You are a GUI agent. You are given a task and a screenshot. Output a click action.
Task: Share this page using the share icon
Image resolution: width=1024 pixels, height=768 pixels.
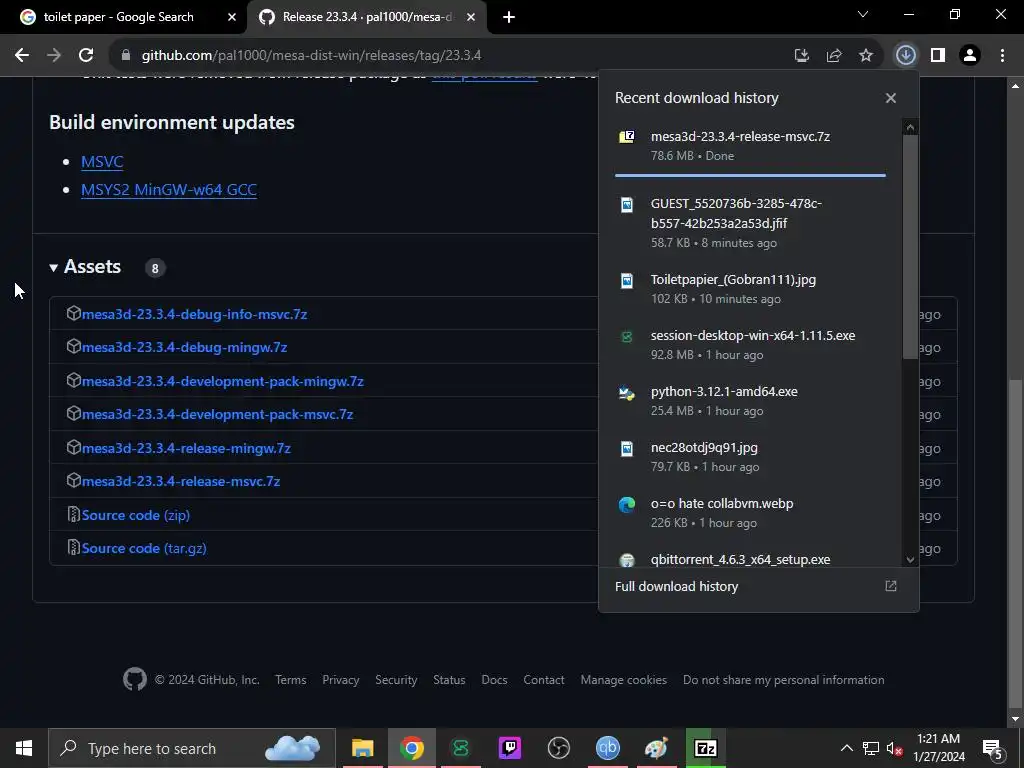click(834, 56)
